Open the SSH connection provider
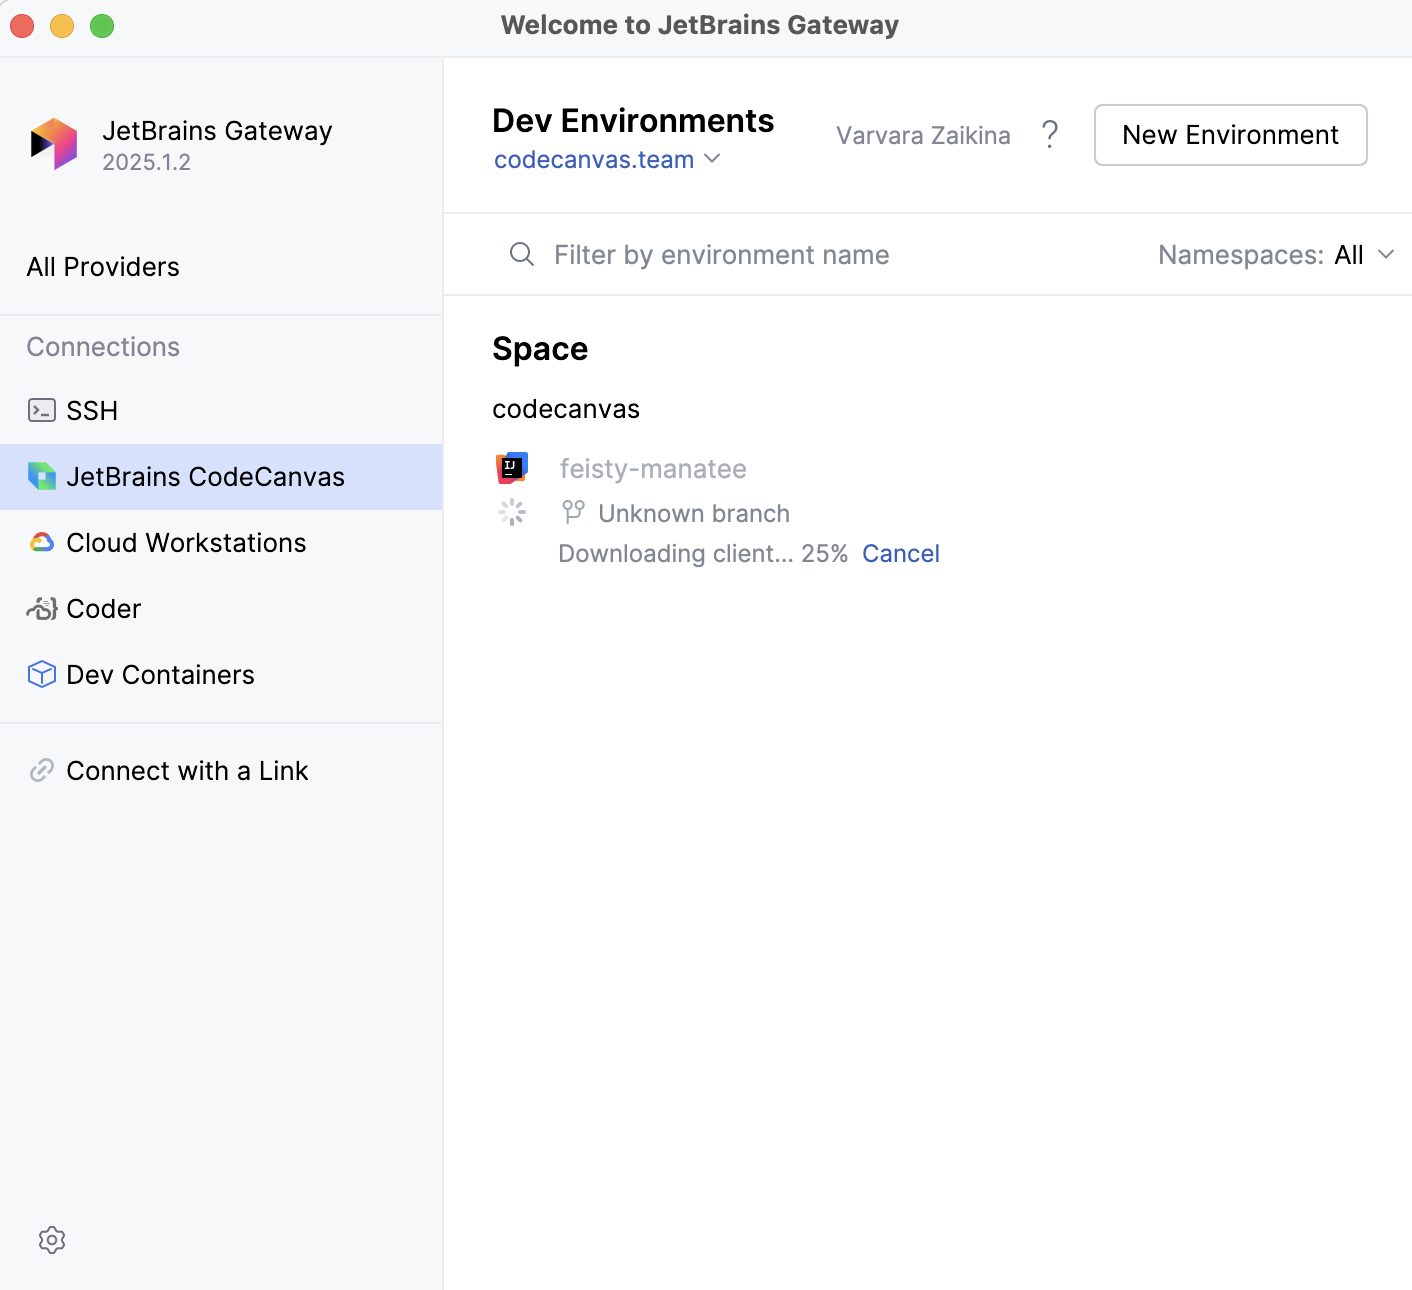 (221, 410)
